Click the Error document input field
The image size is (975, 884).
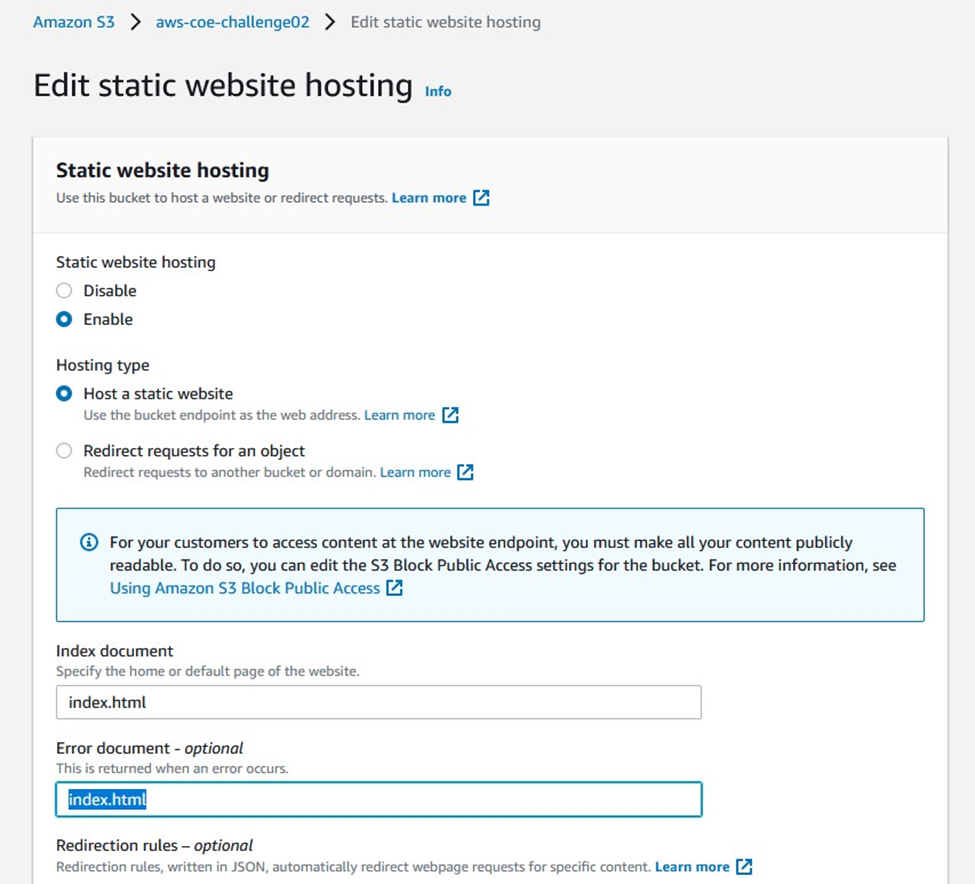[x=379, y=799]
